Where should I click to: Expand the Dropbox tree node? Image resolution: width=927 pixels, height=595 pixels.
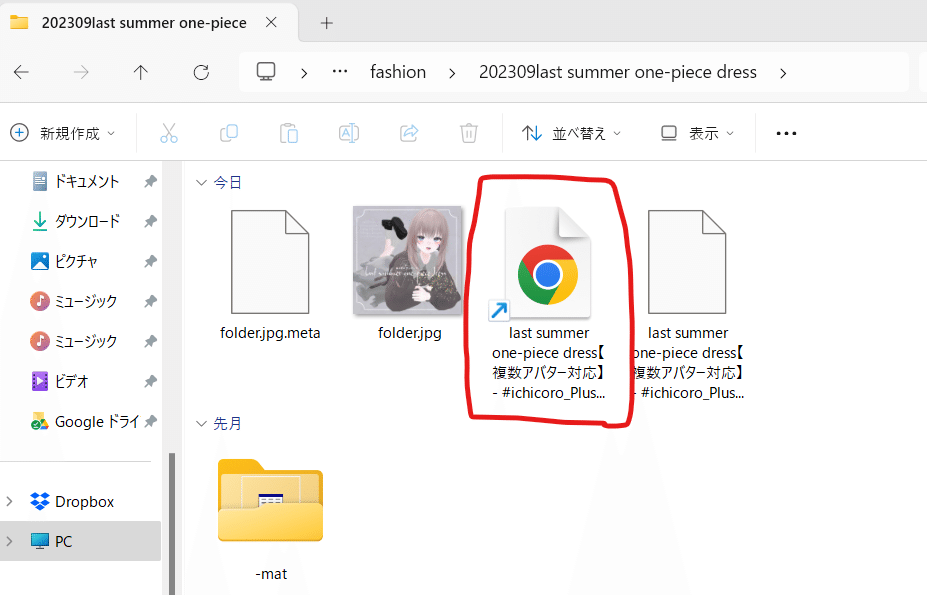click(9, 502)
